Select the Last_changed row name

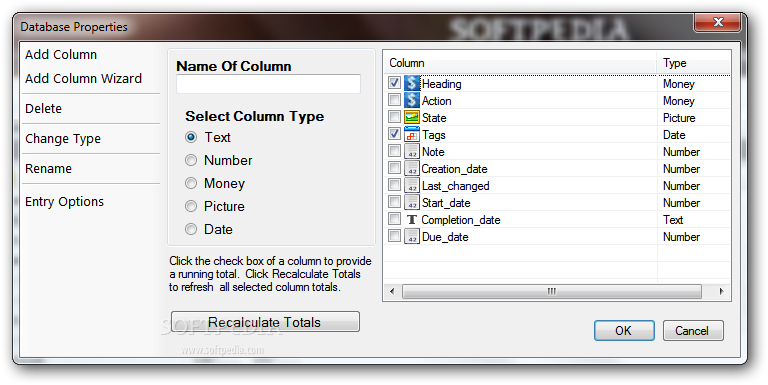tap(456, 186)
